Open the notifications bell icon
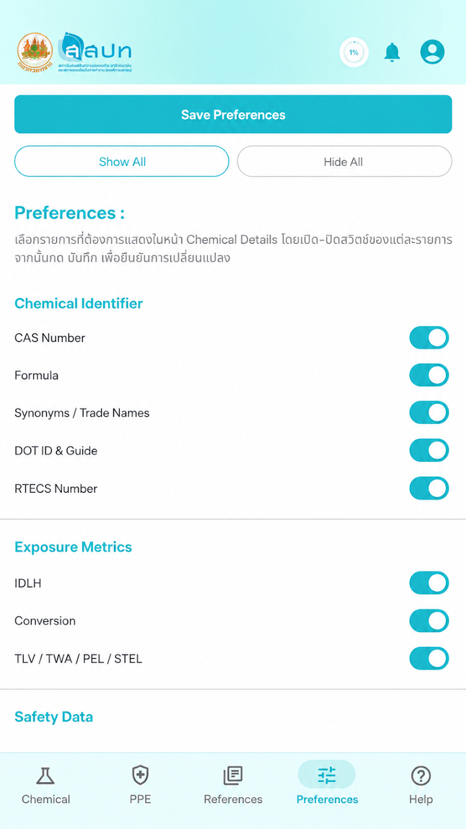Viewport: 466px width, 829px height. coord(392,52)
